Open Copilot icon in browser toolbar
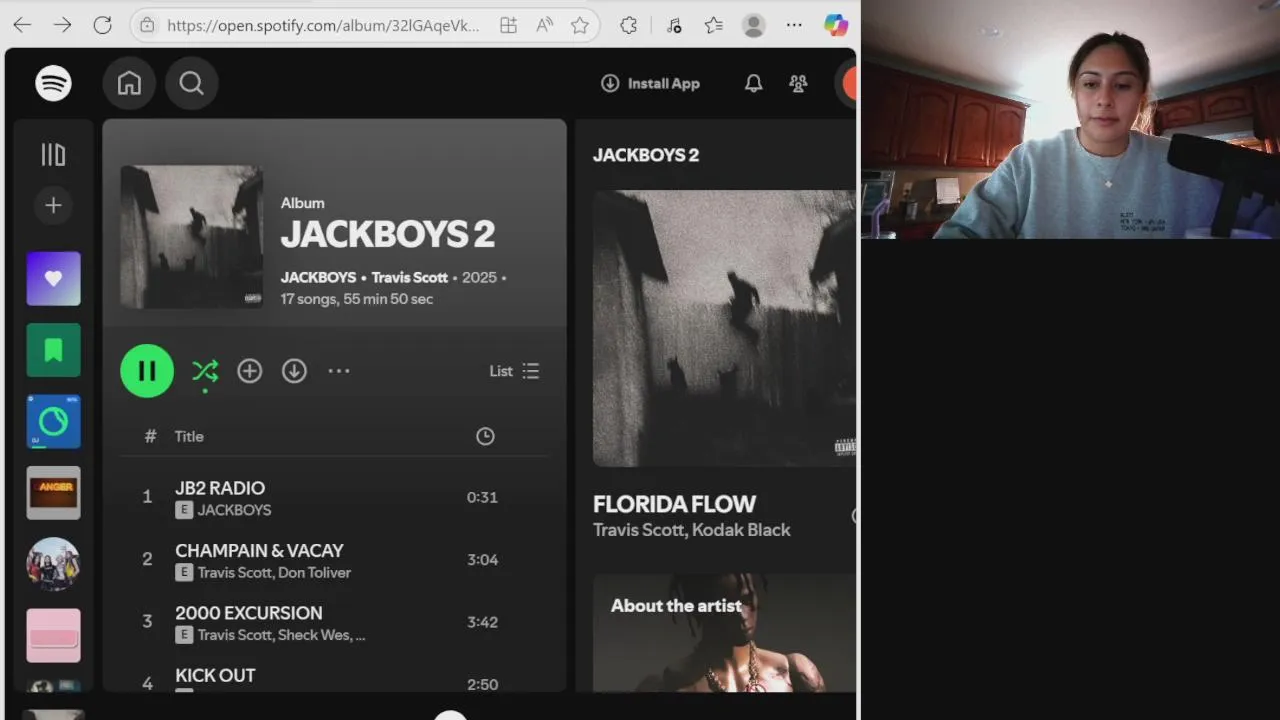This screenshot has height=720, width=1280. [836, 25]
